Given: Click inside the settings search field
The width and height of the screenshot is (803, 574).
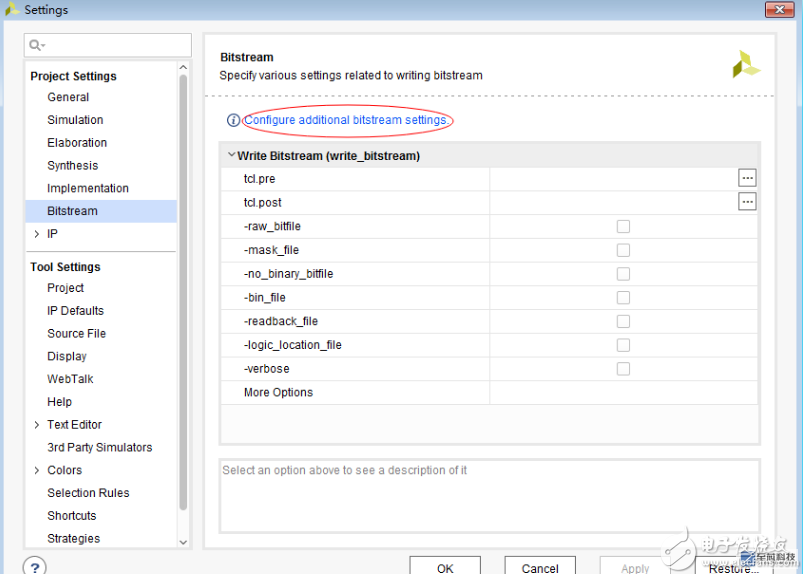Looking at the screenshot, I should point(108,45).
